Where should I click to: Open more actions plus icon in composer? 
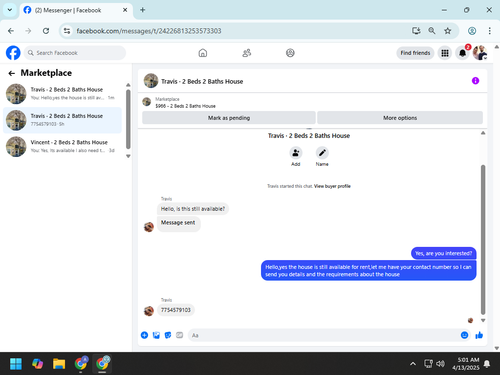click(144, 335)
